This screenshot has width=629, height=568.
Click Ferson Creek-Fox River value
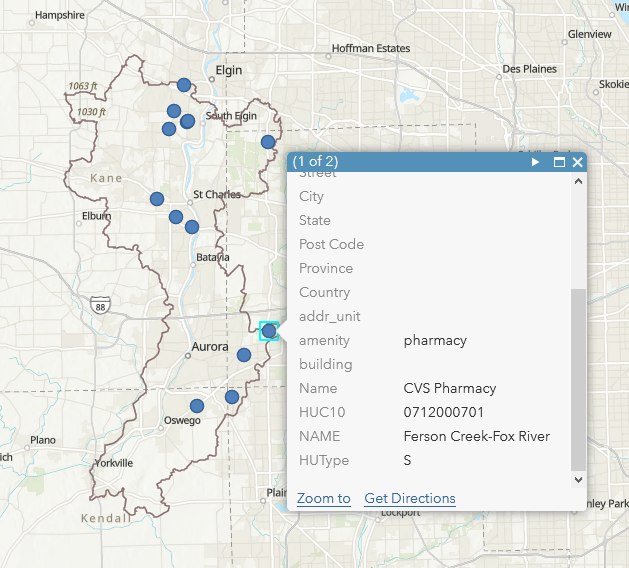tap(477, 436)
